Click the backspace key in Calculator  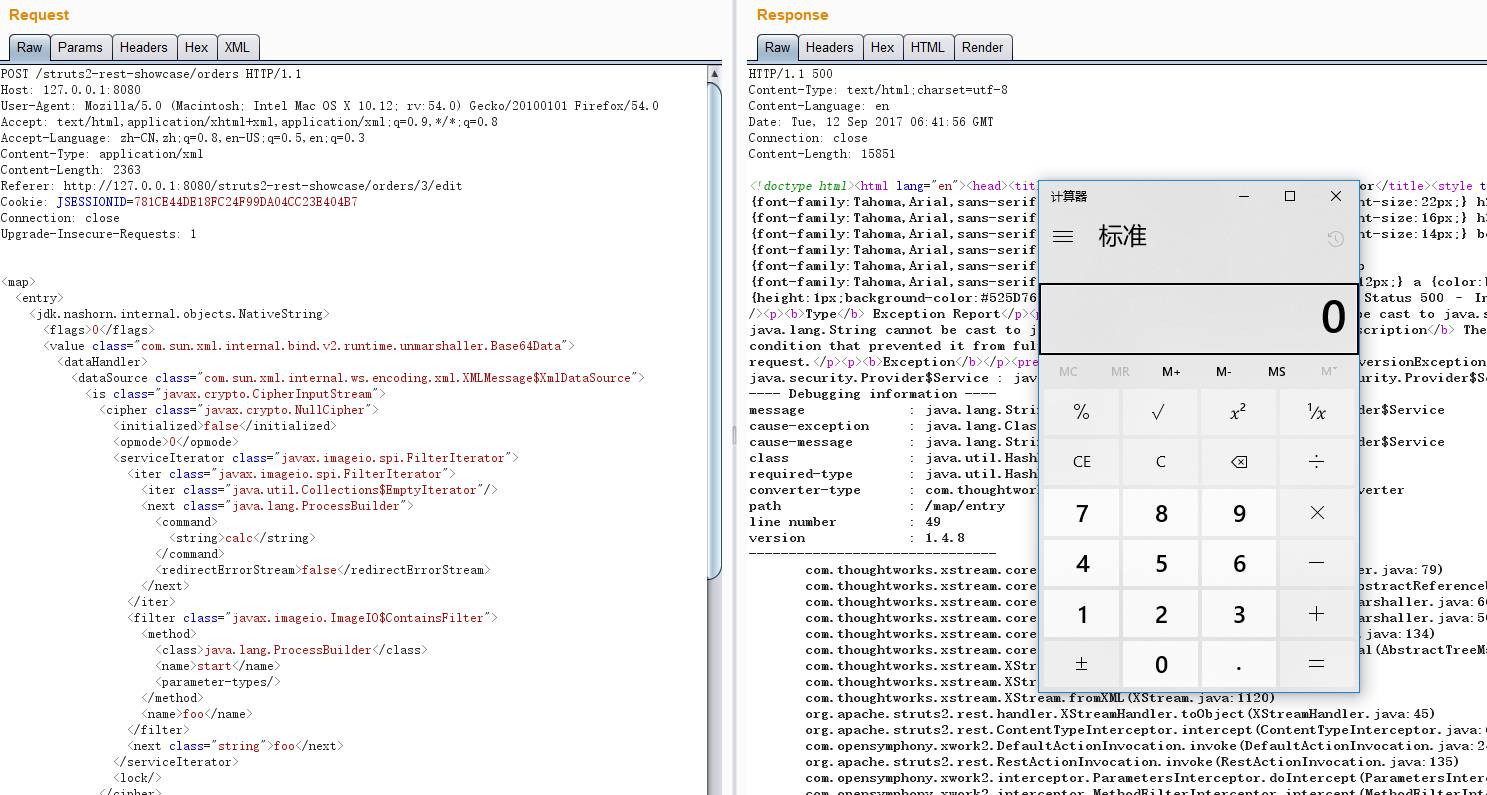point(1238,462)
